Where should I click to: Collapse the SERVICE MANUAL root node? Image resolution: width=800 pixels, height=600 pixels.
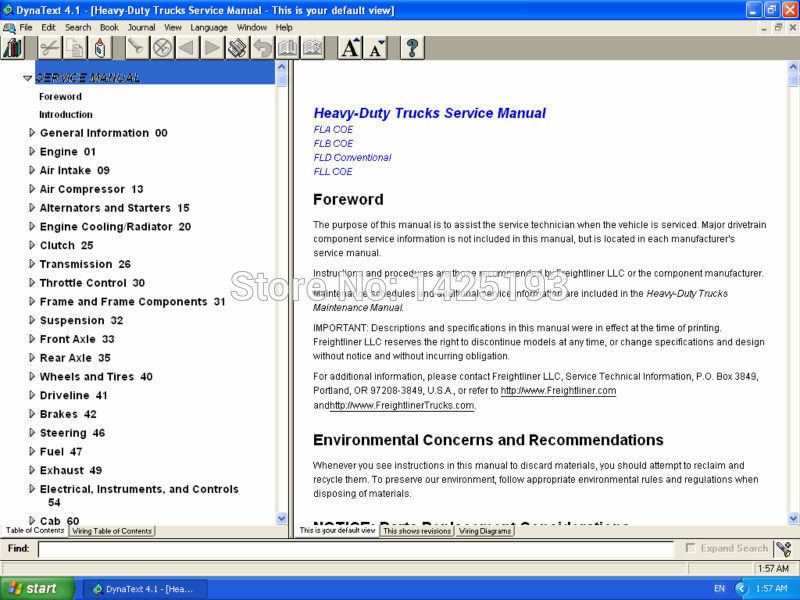point(28,78)
